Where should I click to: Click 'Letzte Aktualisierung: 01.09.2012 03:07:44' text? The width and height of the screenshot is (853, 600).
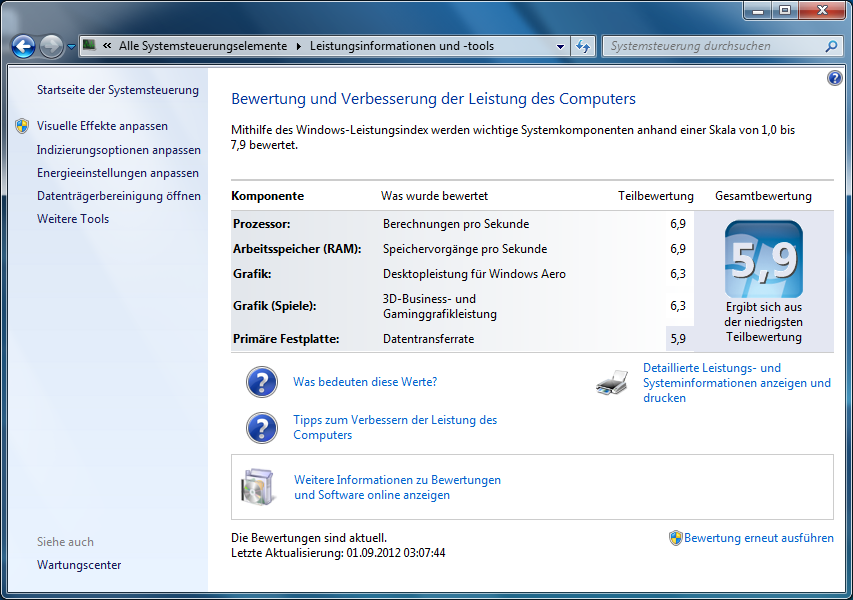coord(338,553)
